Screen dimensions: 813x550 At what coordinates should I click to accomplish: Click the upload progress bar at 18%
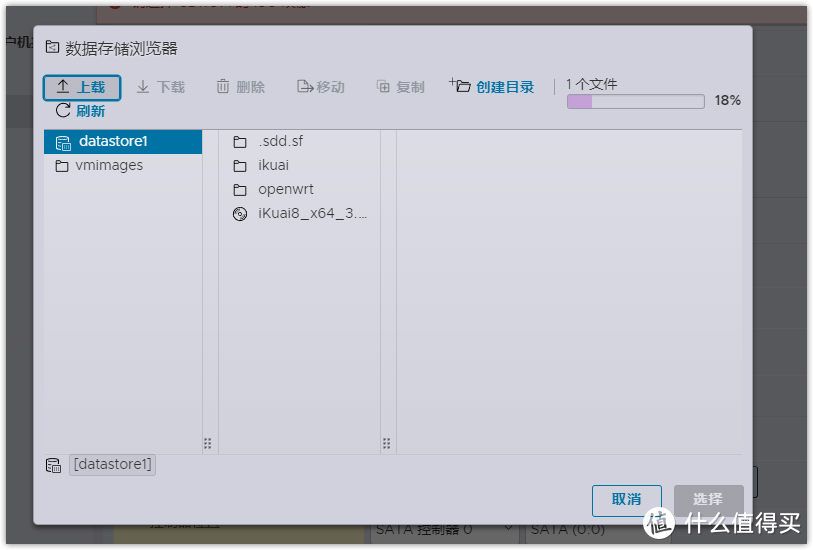click(636, 101)
